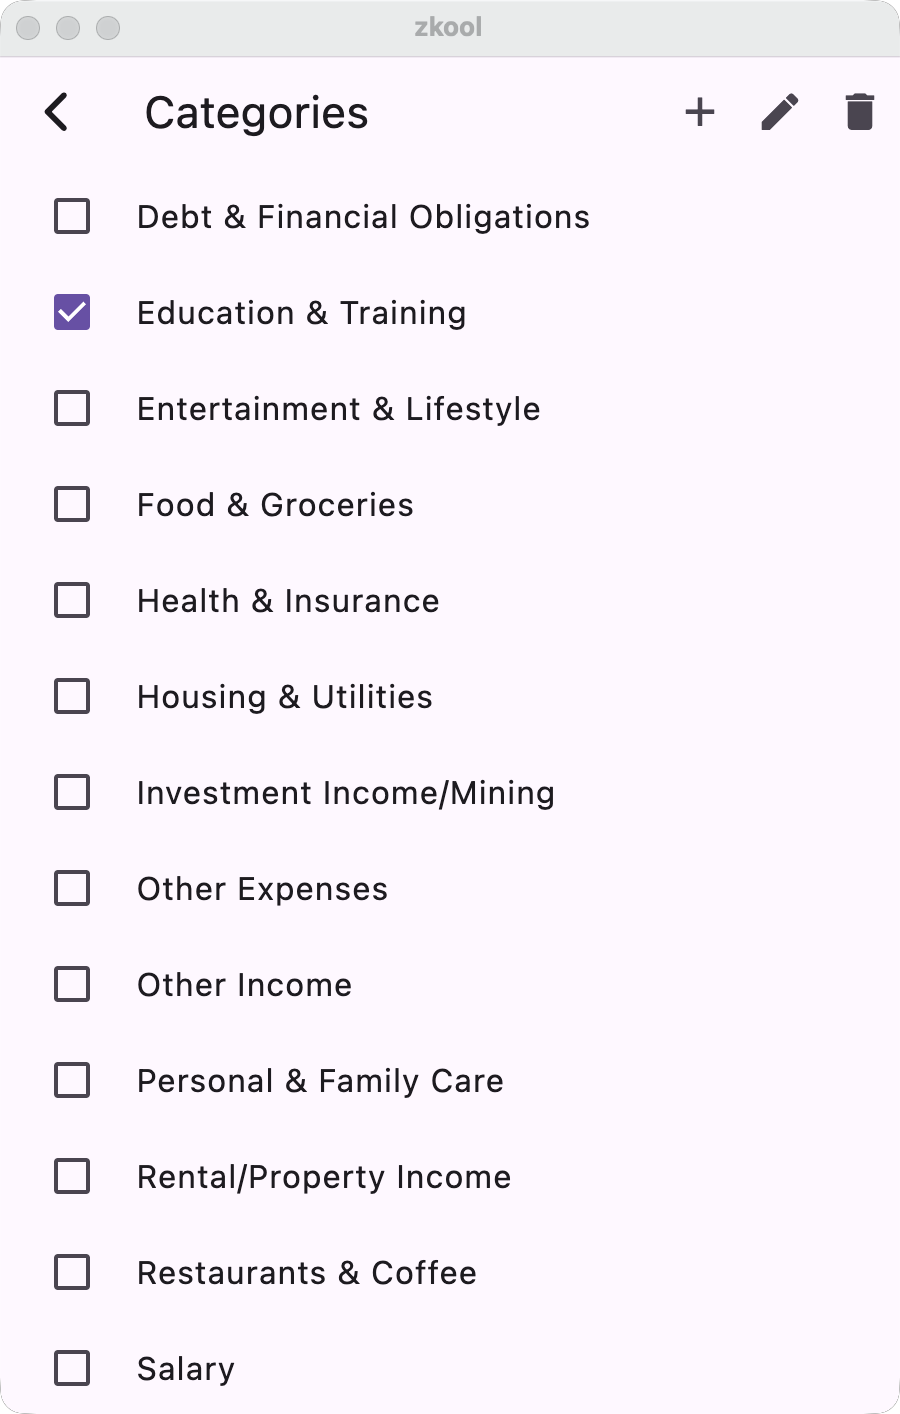Tick the Restaurants & Coffee checkbox

pyautogui.click(x=72, y=1272)
